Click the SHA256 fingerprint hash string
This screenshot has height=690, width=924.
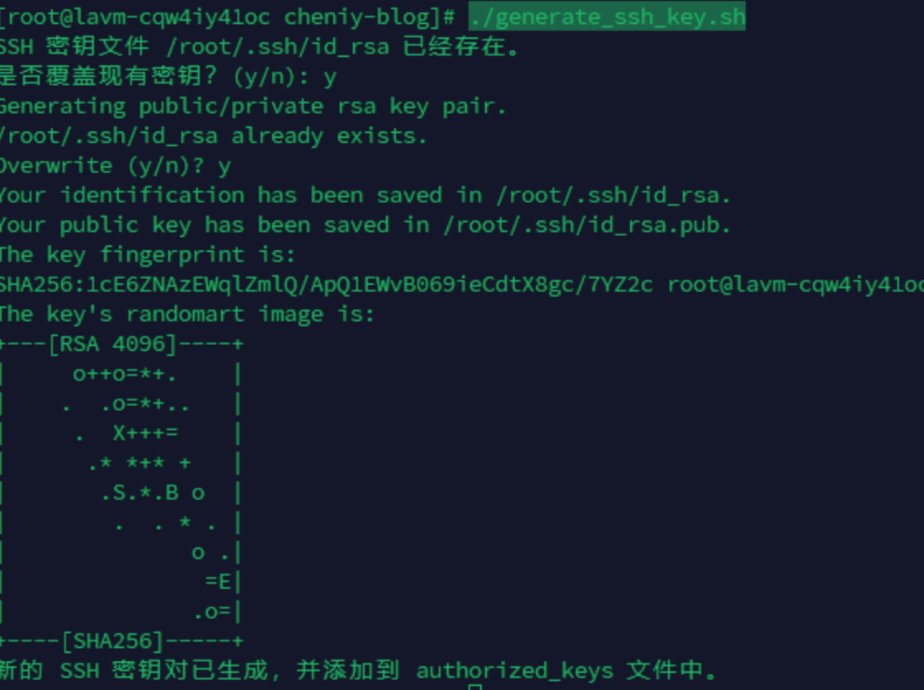[326, 285]
